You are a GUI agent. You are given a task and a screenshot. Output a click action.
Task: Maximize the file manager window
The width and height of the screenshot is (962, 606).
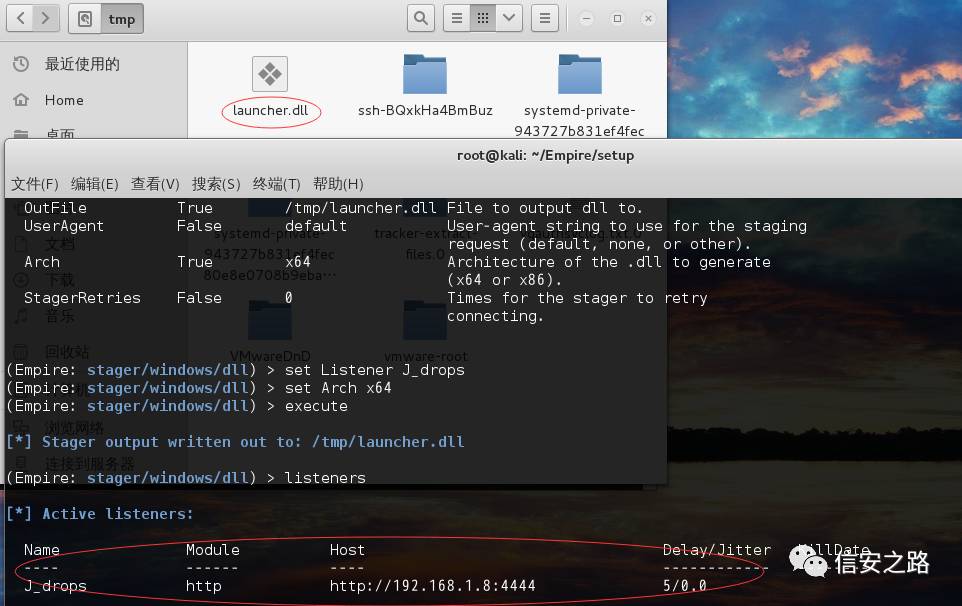point(617,18)
